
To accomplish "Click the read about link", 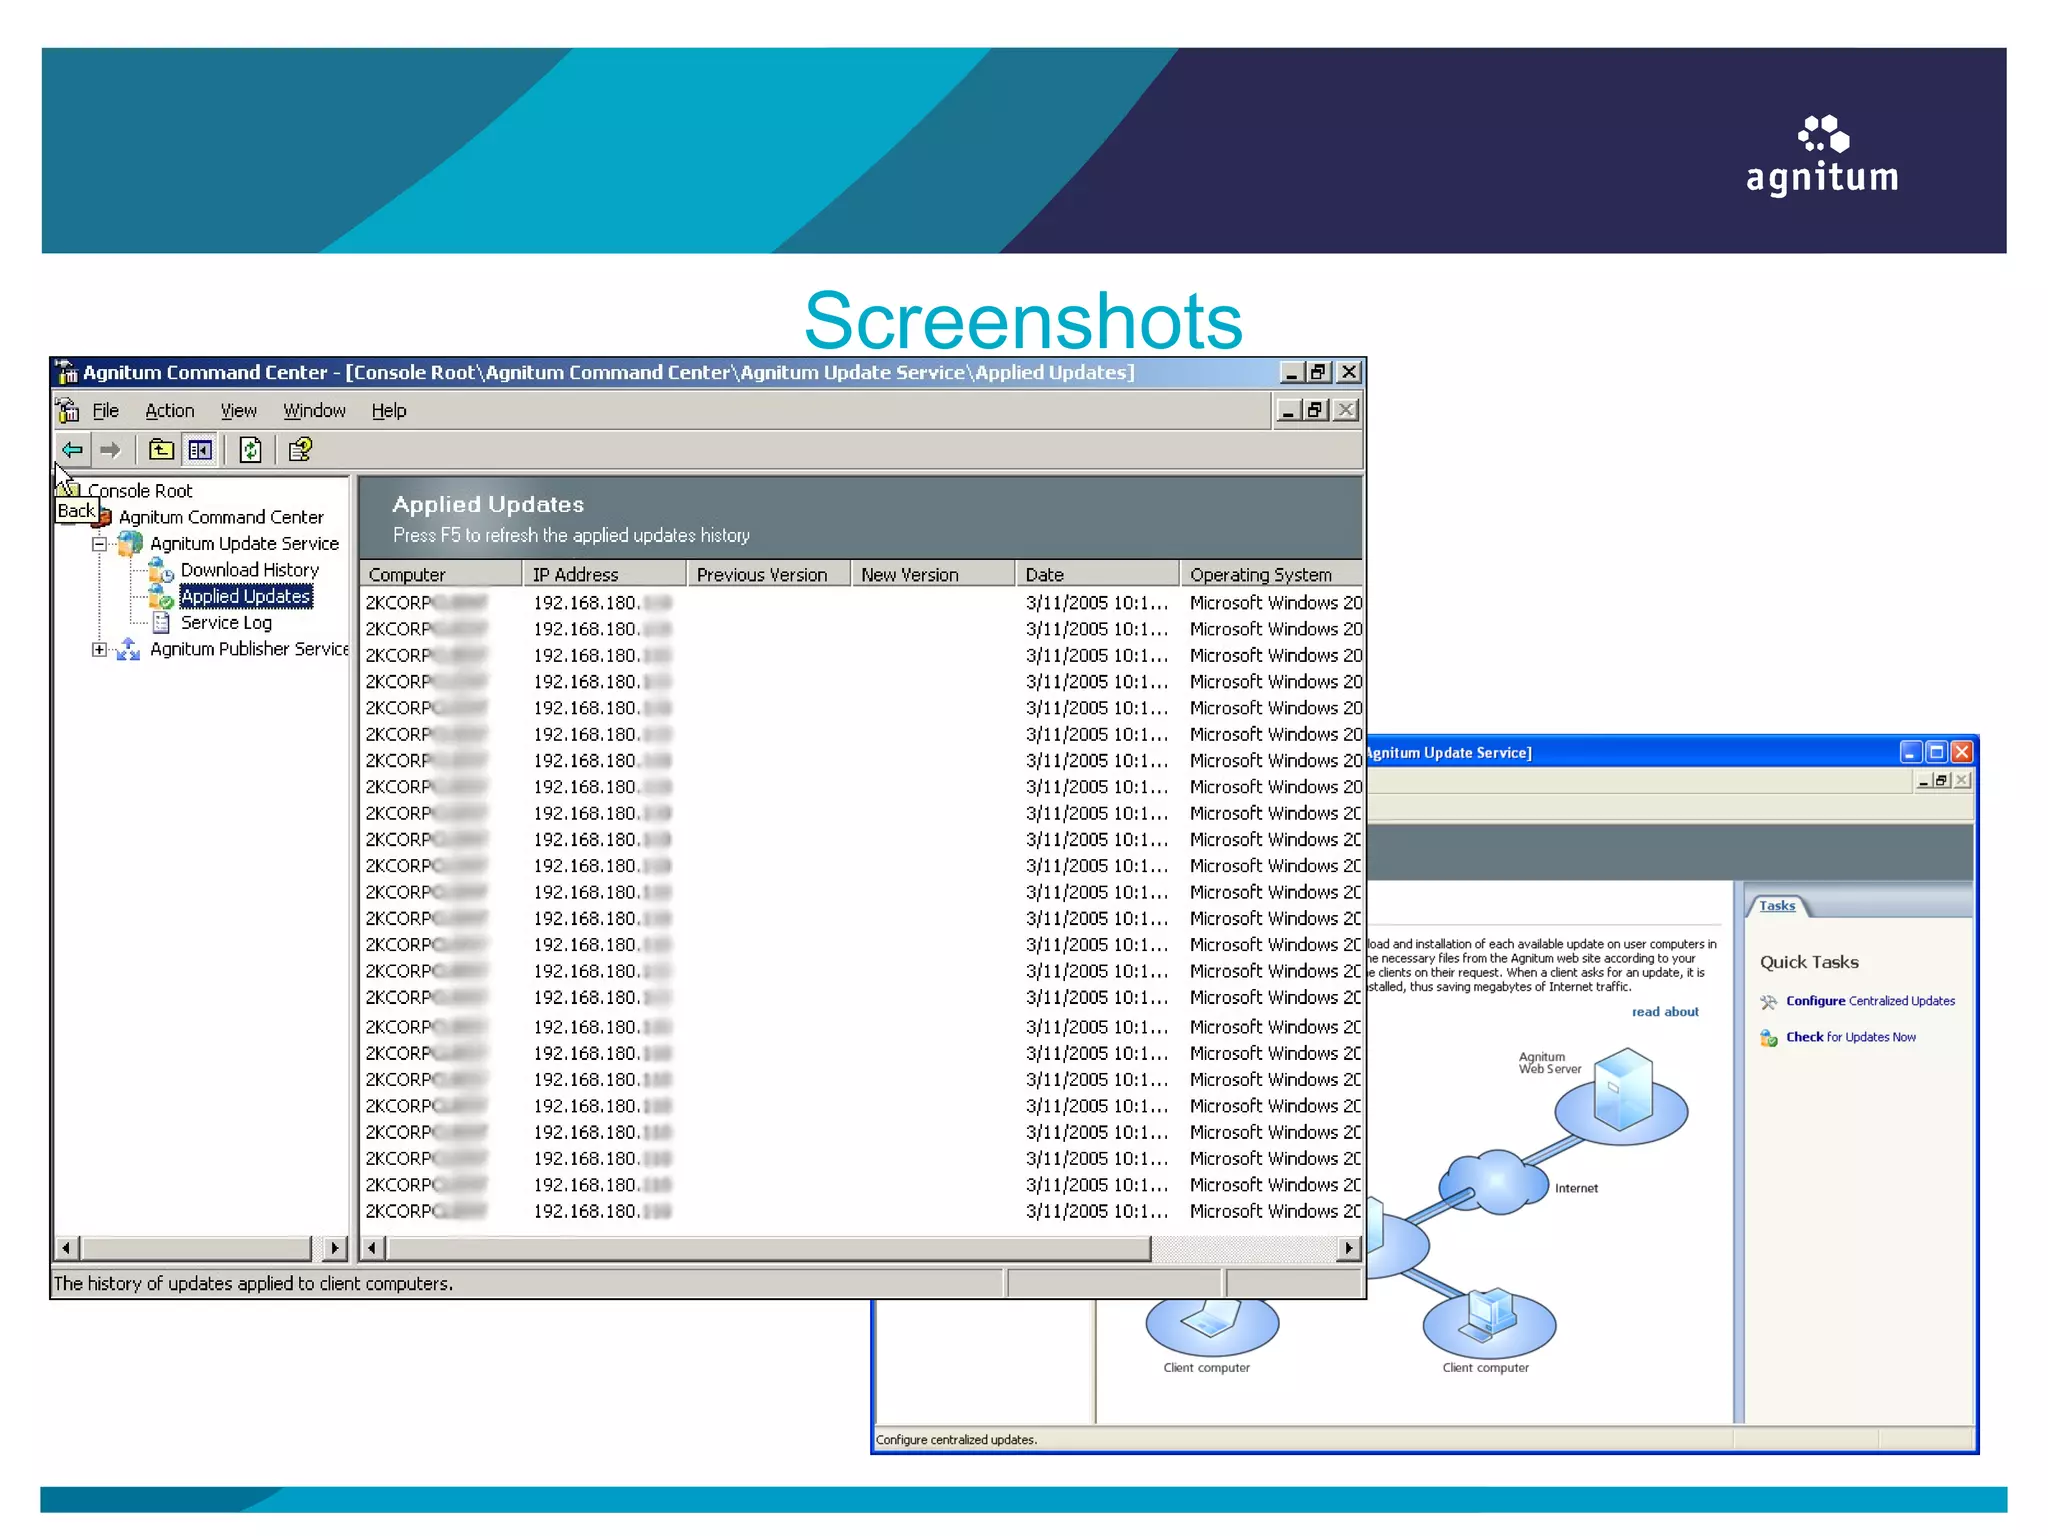I will pyautogui.click(x=1665, y=1012).
